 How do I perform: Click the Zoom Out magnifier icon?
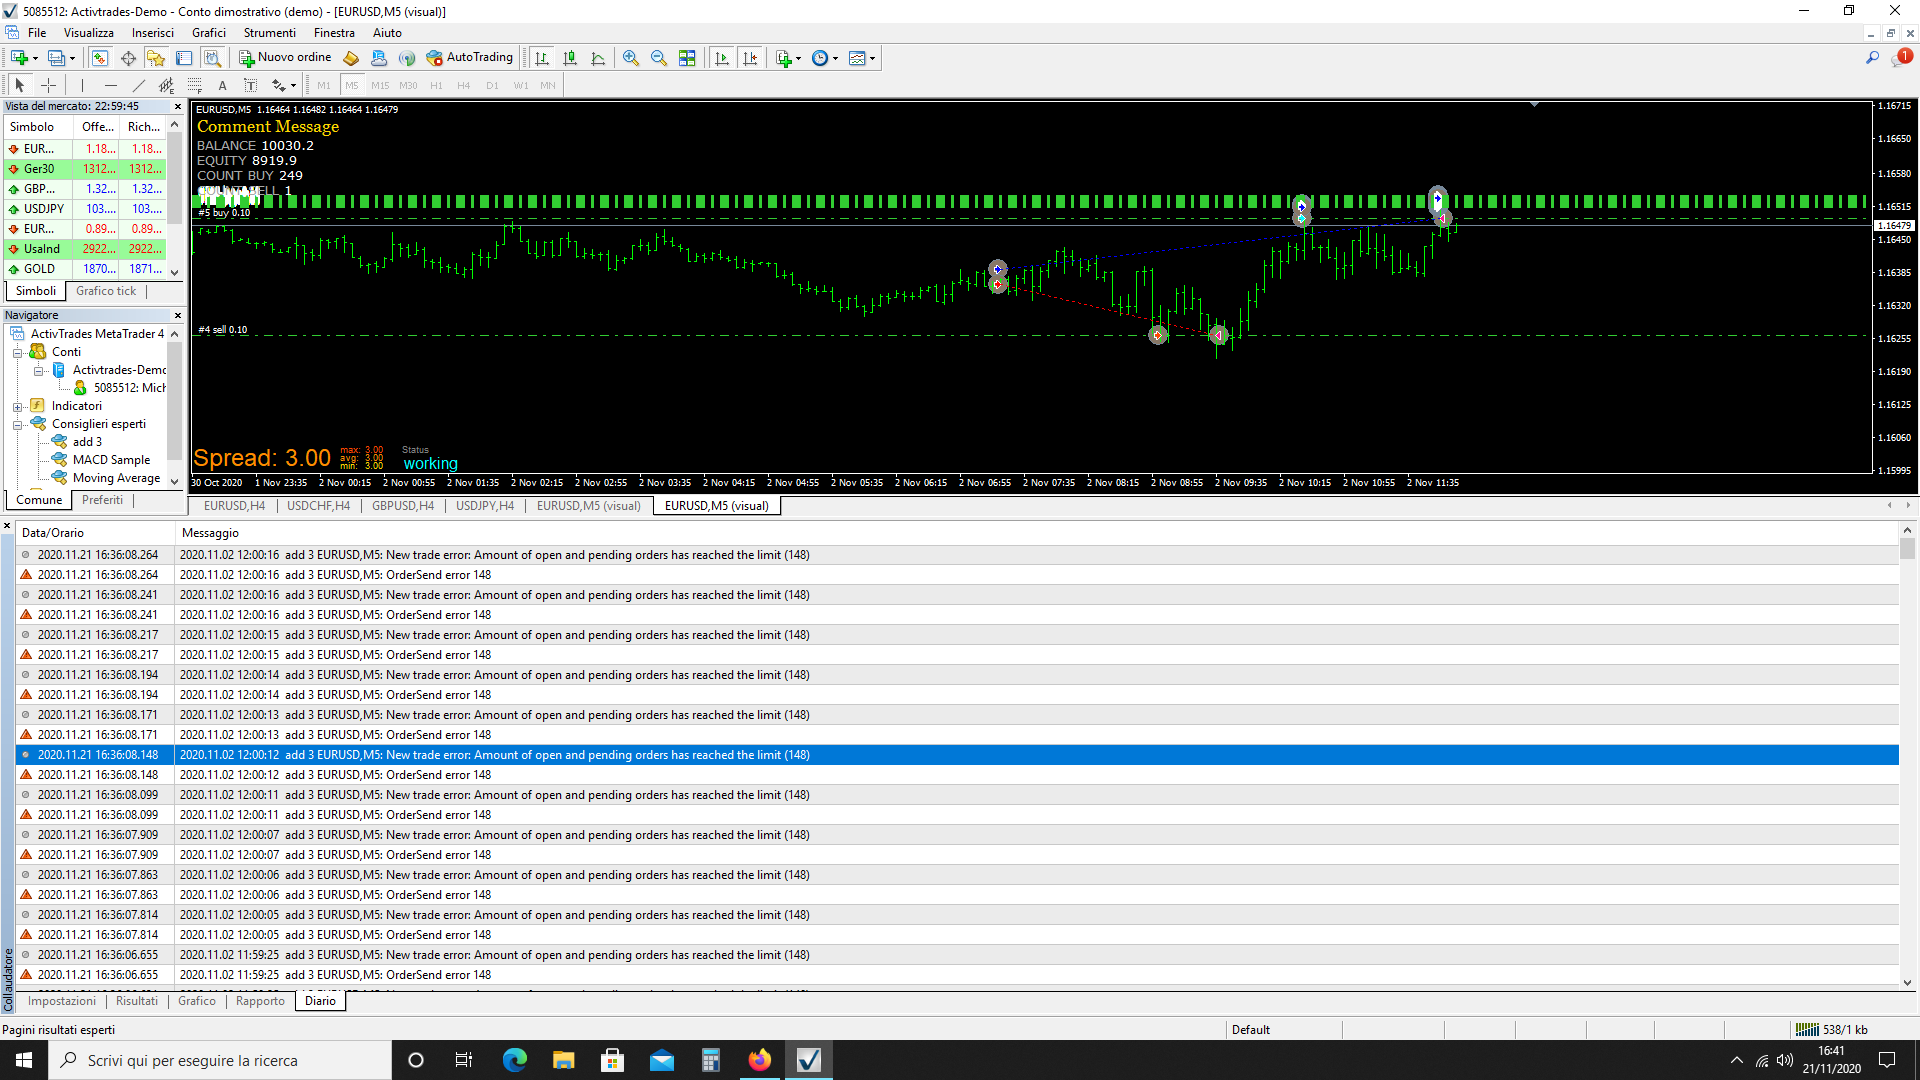pos(659,58)
